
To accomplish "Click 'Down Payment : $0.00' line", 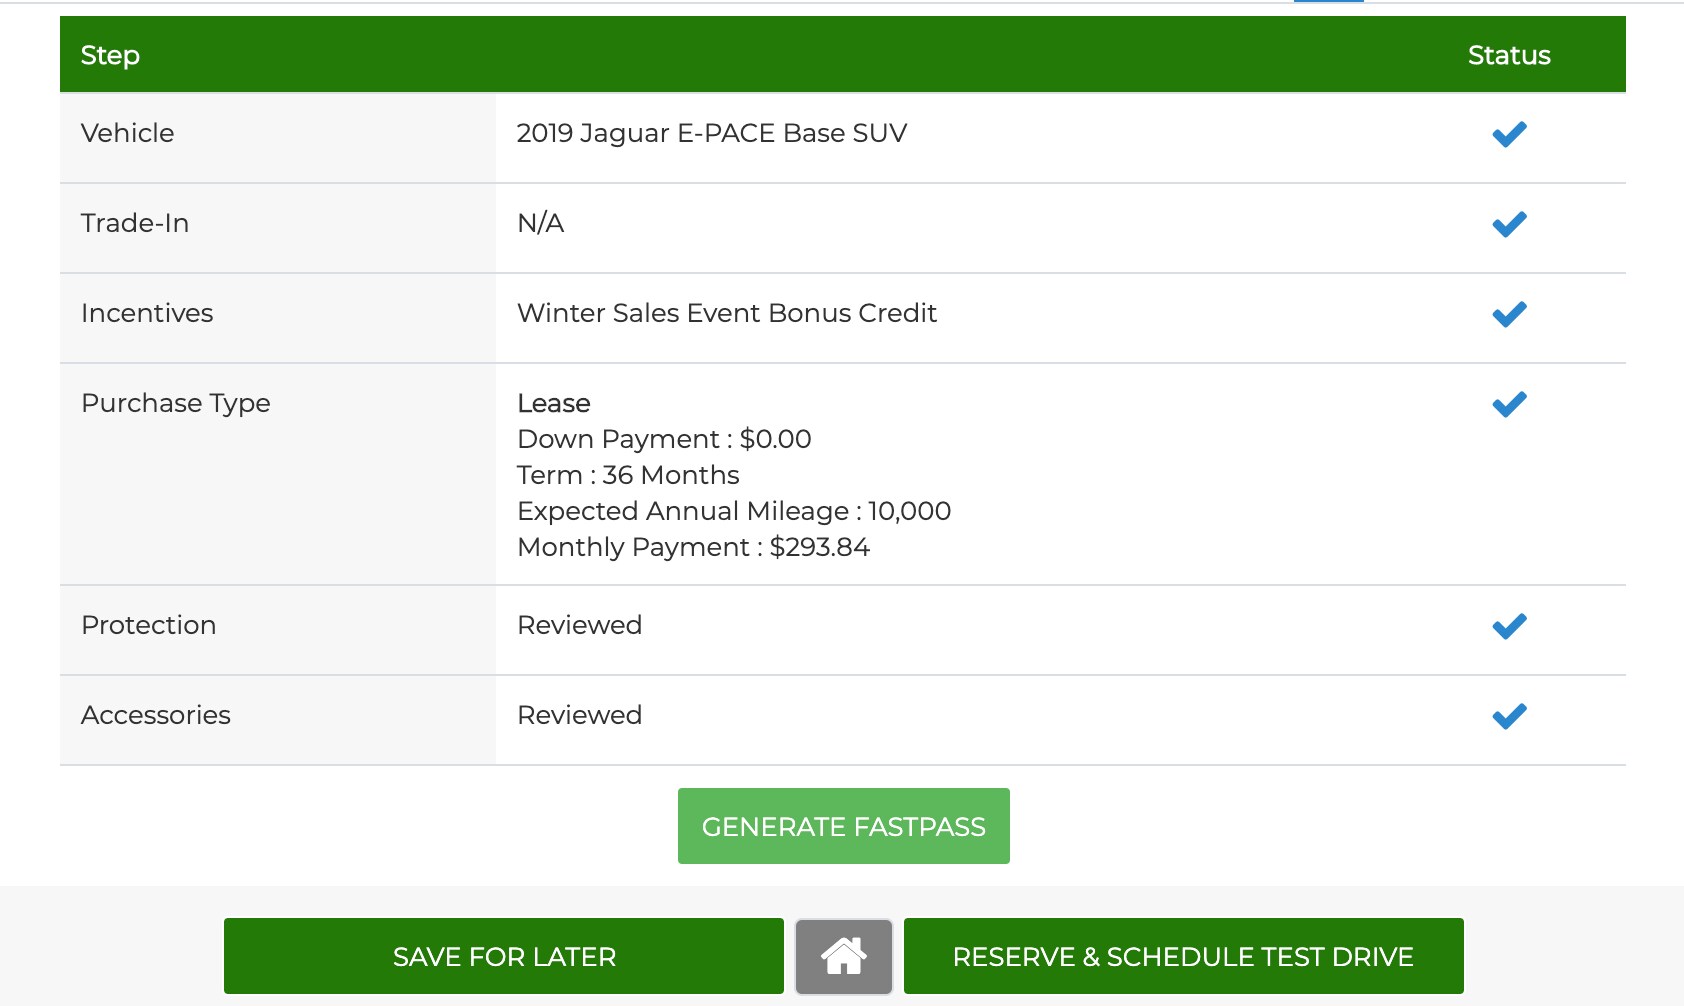I will click(x=664, y=439).
